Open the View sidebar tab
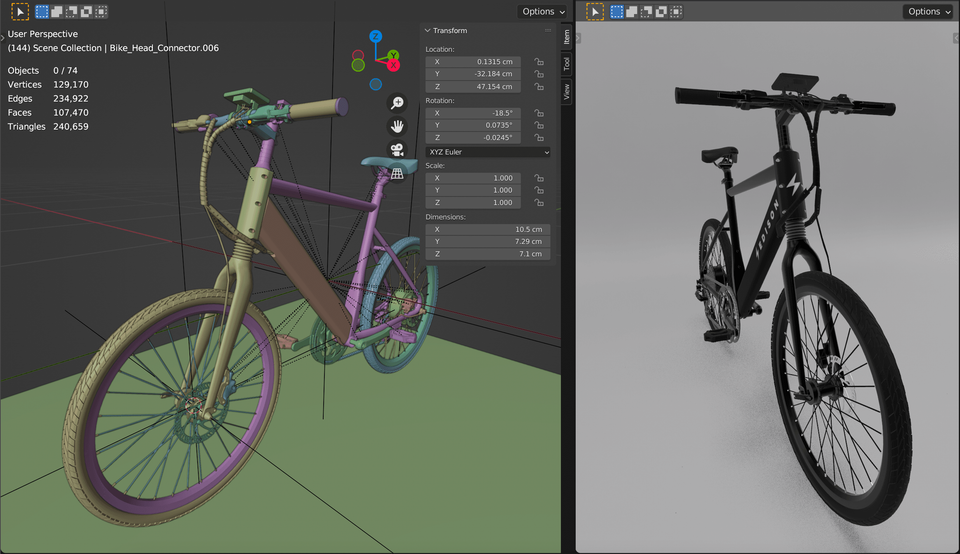This screenshot has width=960, height=554. pyautogui.click(x=566, y=92)
